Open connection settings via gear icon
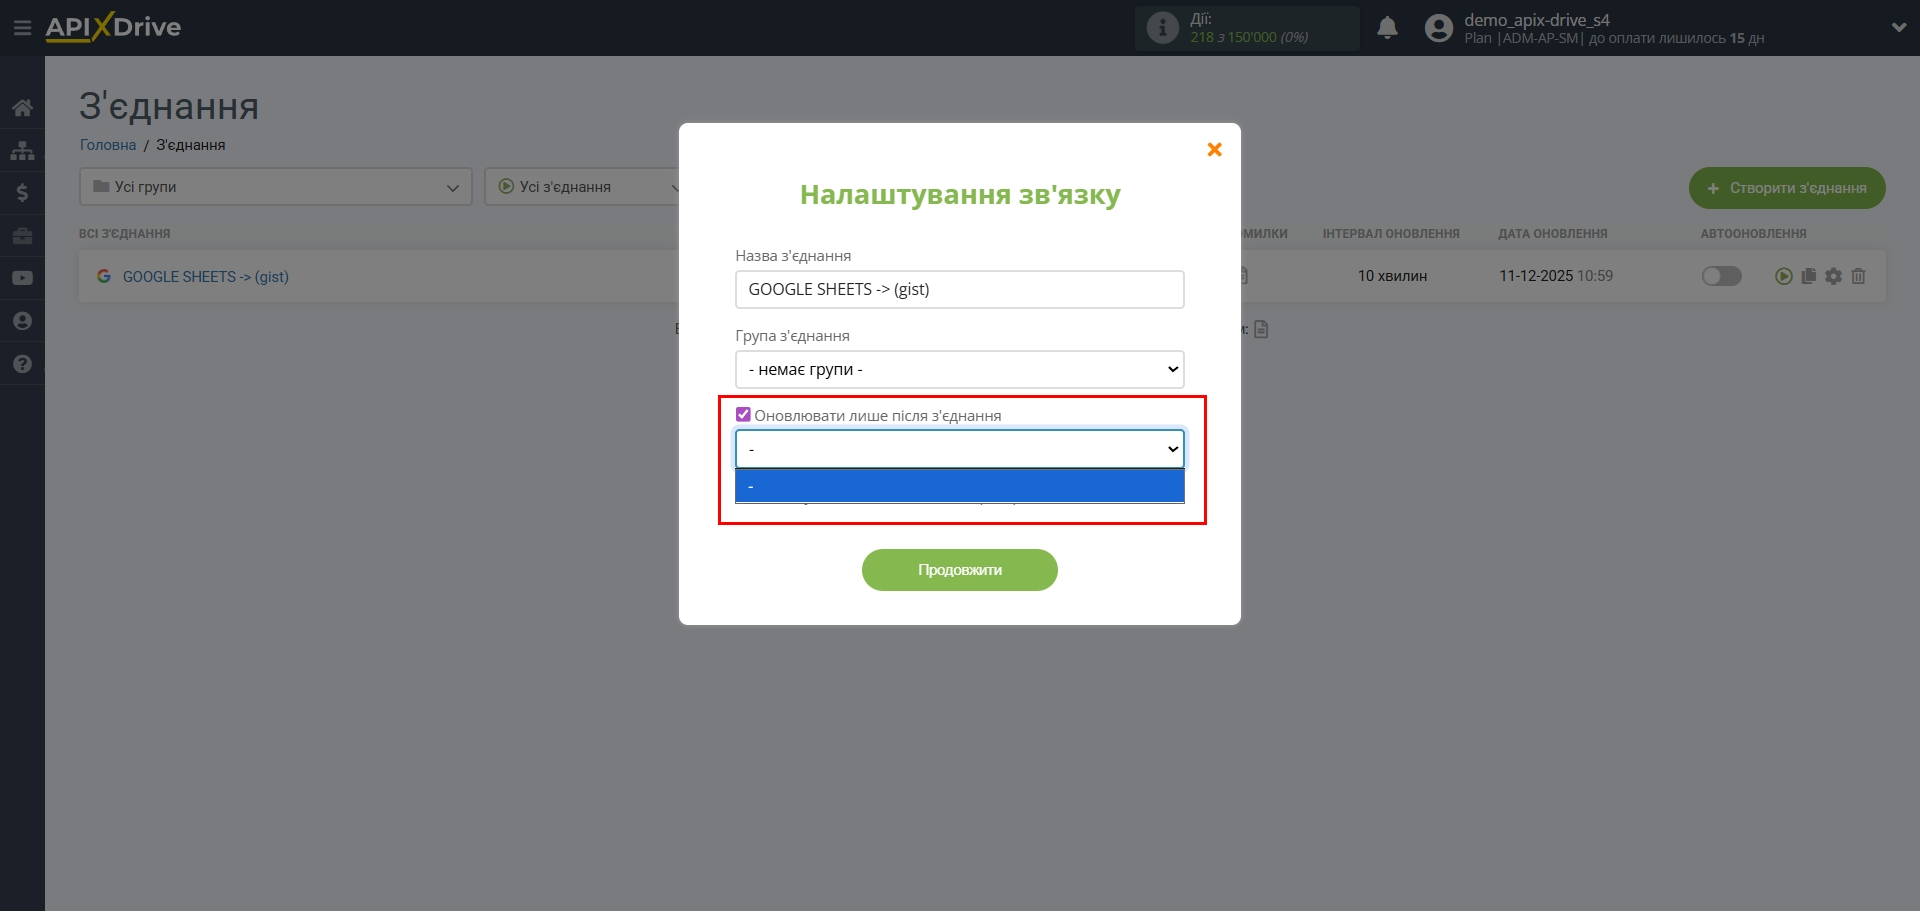 tap(1833, 276)
